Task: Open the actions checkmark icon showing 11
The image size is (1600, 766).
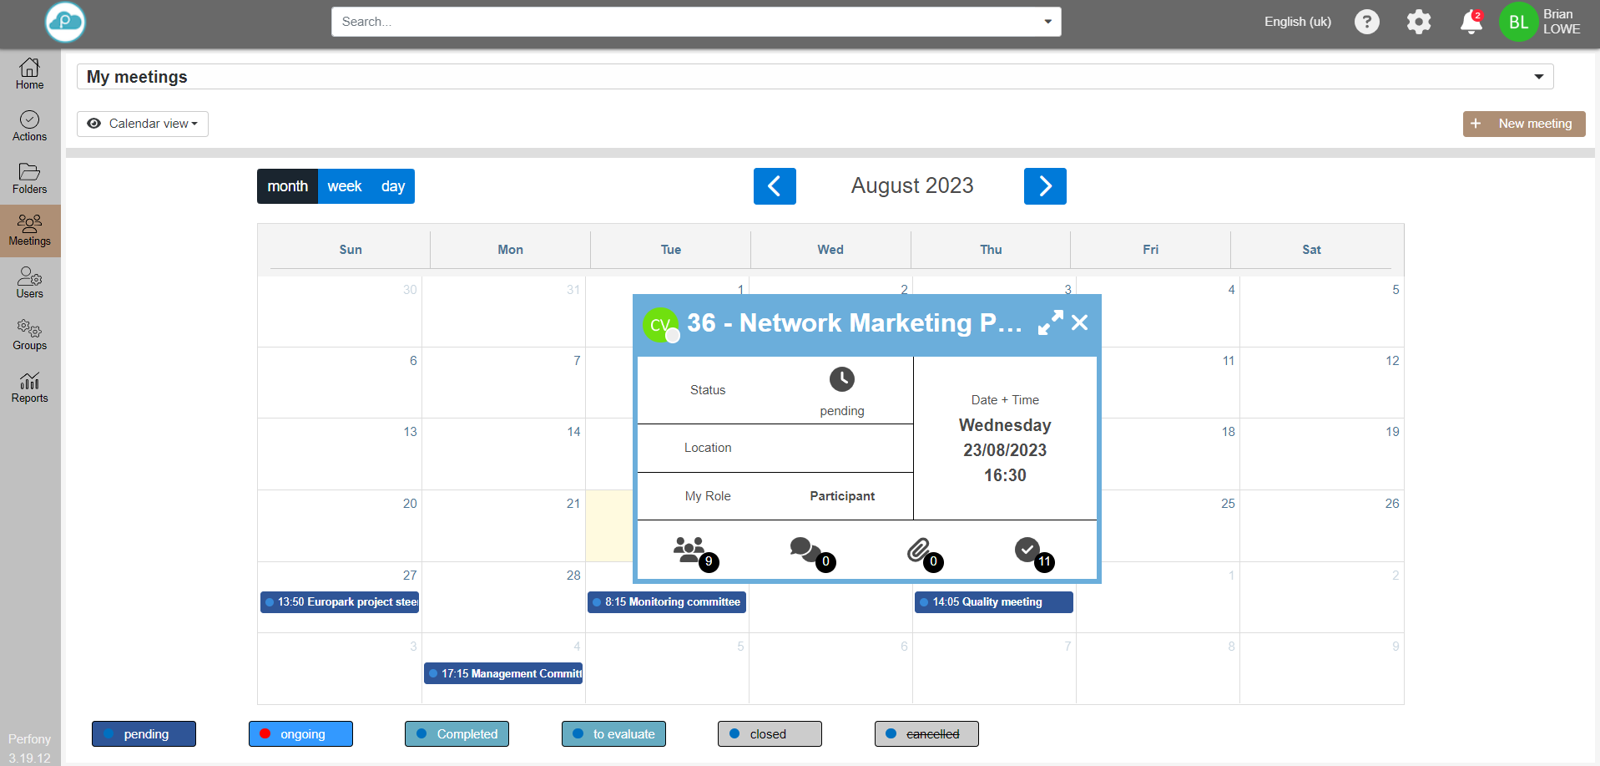Action: [1028, 549]
